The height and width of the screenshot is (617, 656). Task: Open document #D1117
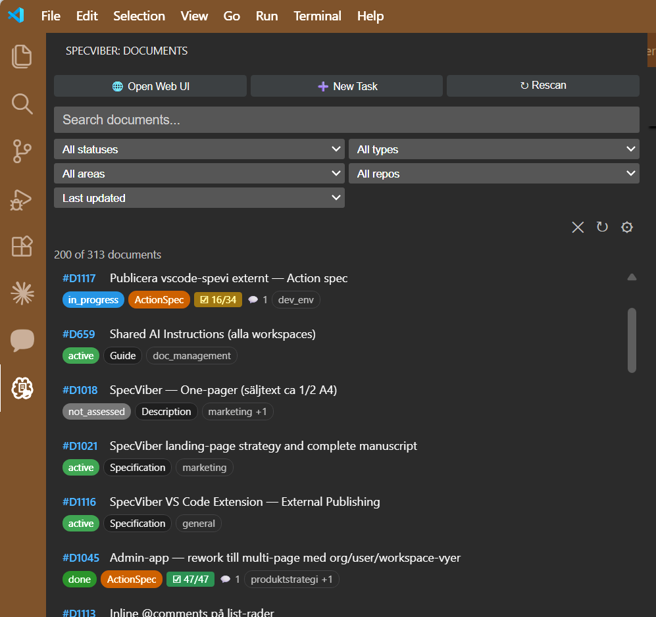pos(79,278)
